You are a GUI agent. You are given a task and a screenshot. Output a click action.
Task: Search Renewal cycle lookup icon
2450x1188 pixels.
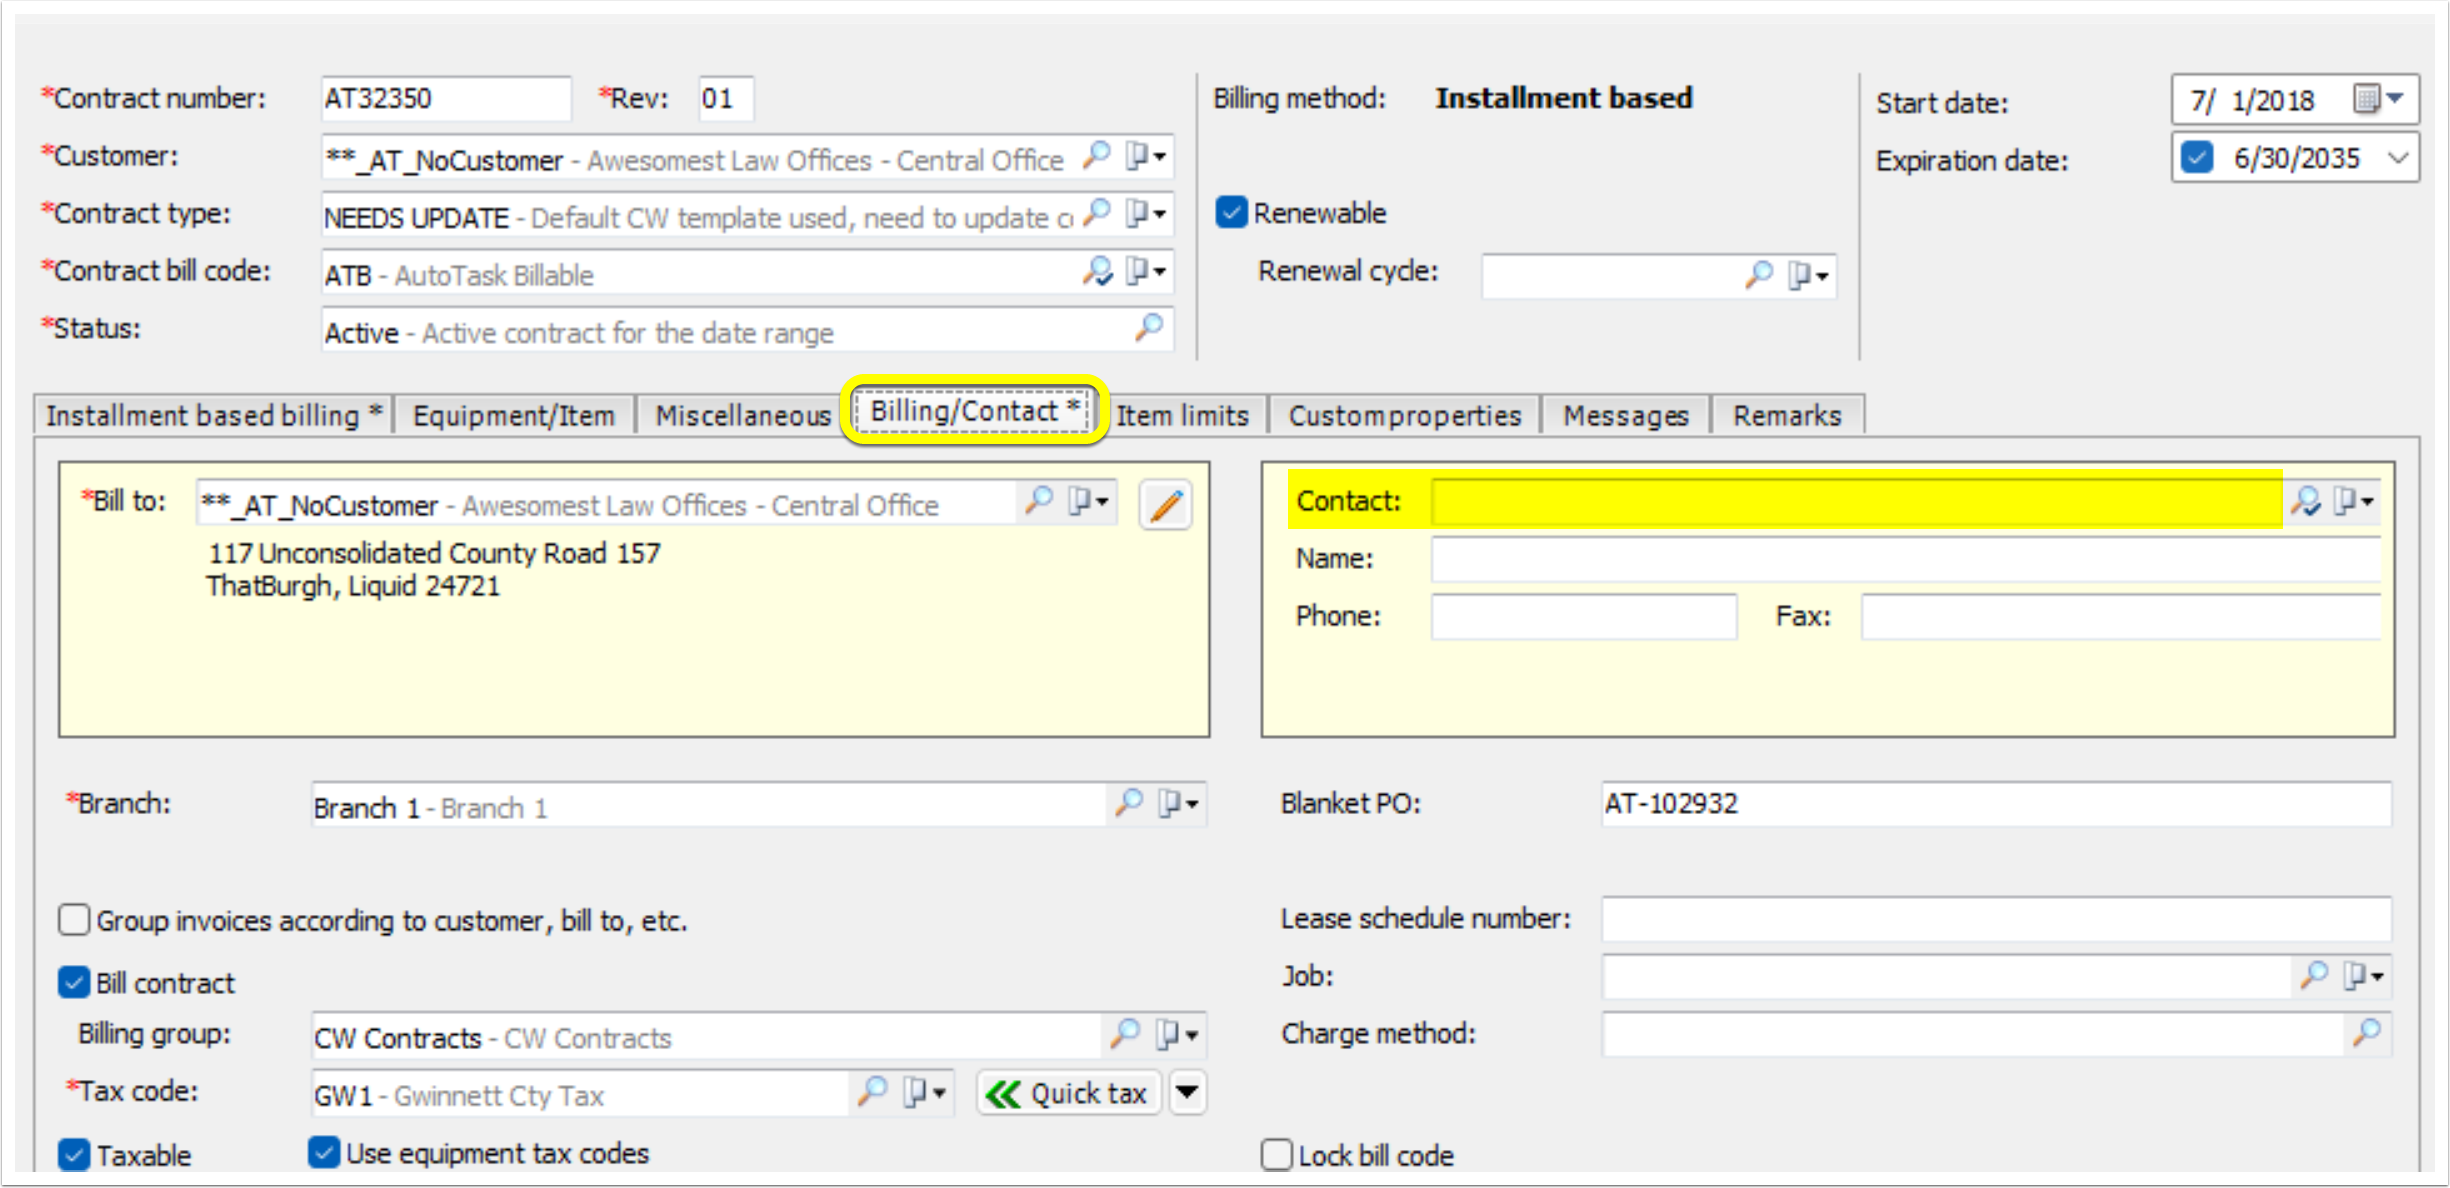pos(1759,275)
